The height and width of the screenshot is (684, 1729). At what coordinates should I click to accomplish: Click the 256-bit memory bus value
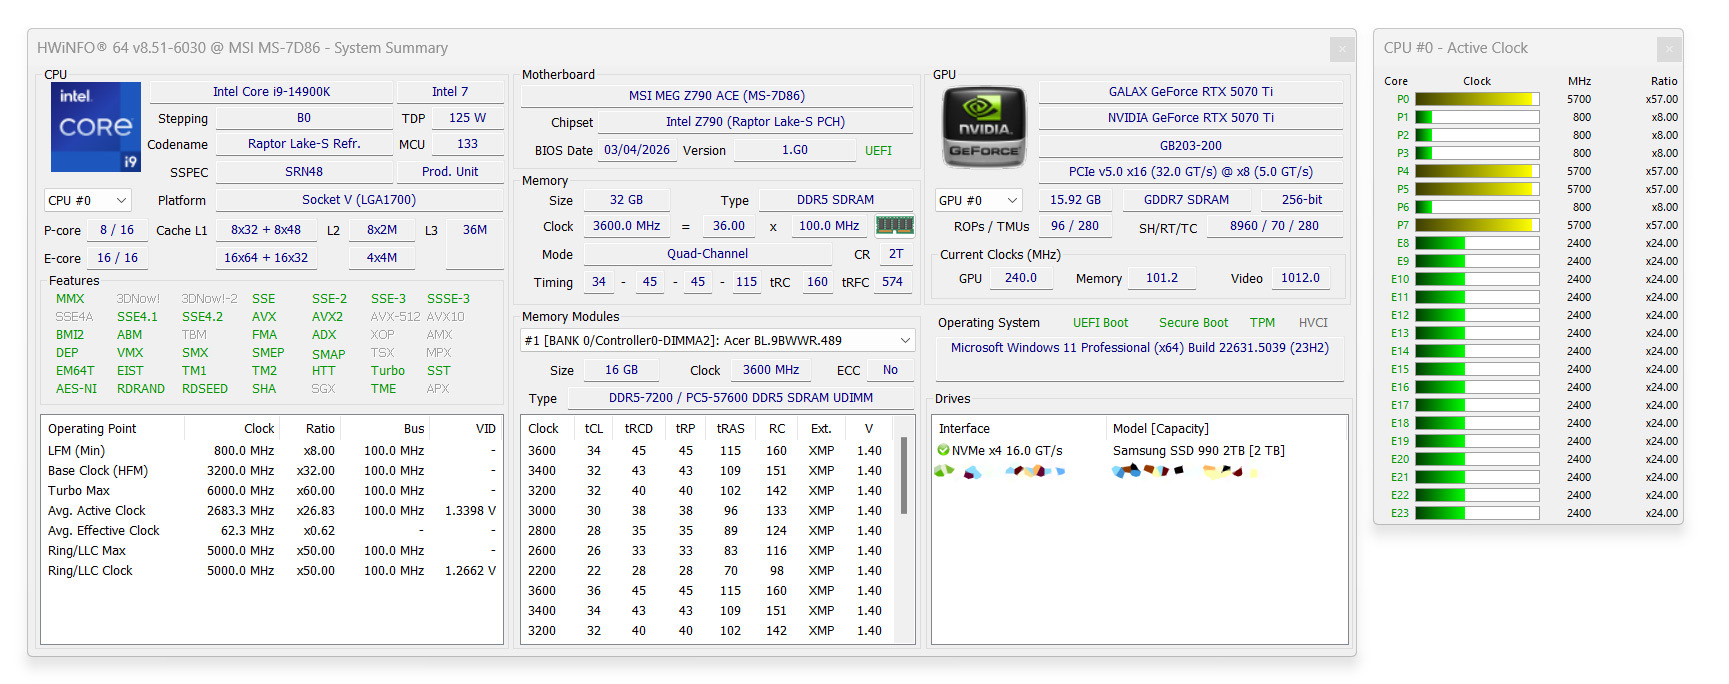click(x=1302, y=200)
